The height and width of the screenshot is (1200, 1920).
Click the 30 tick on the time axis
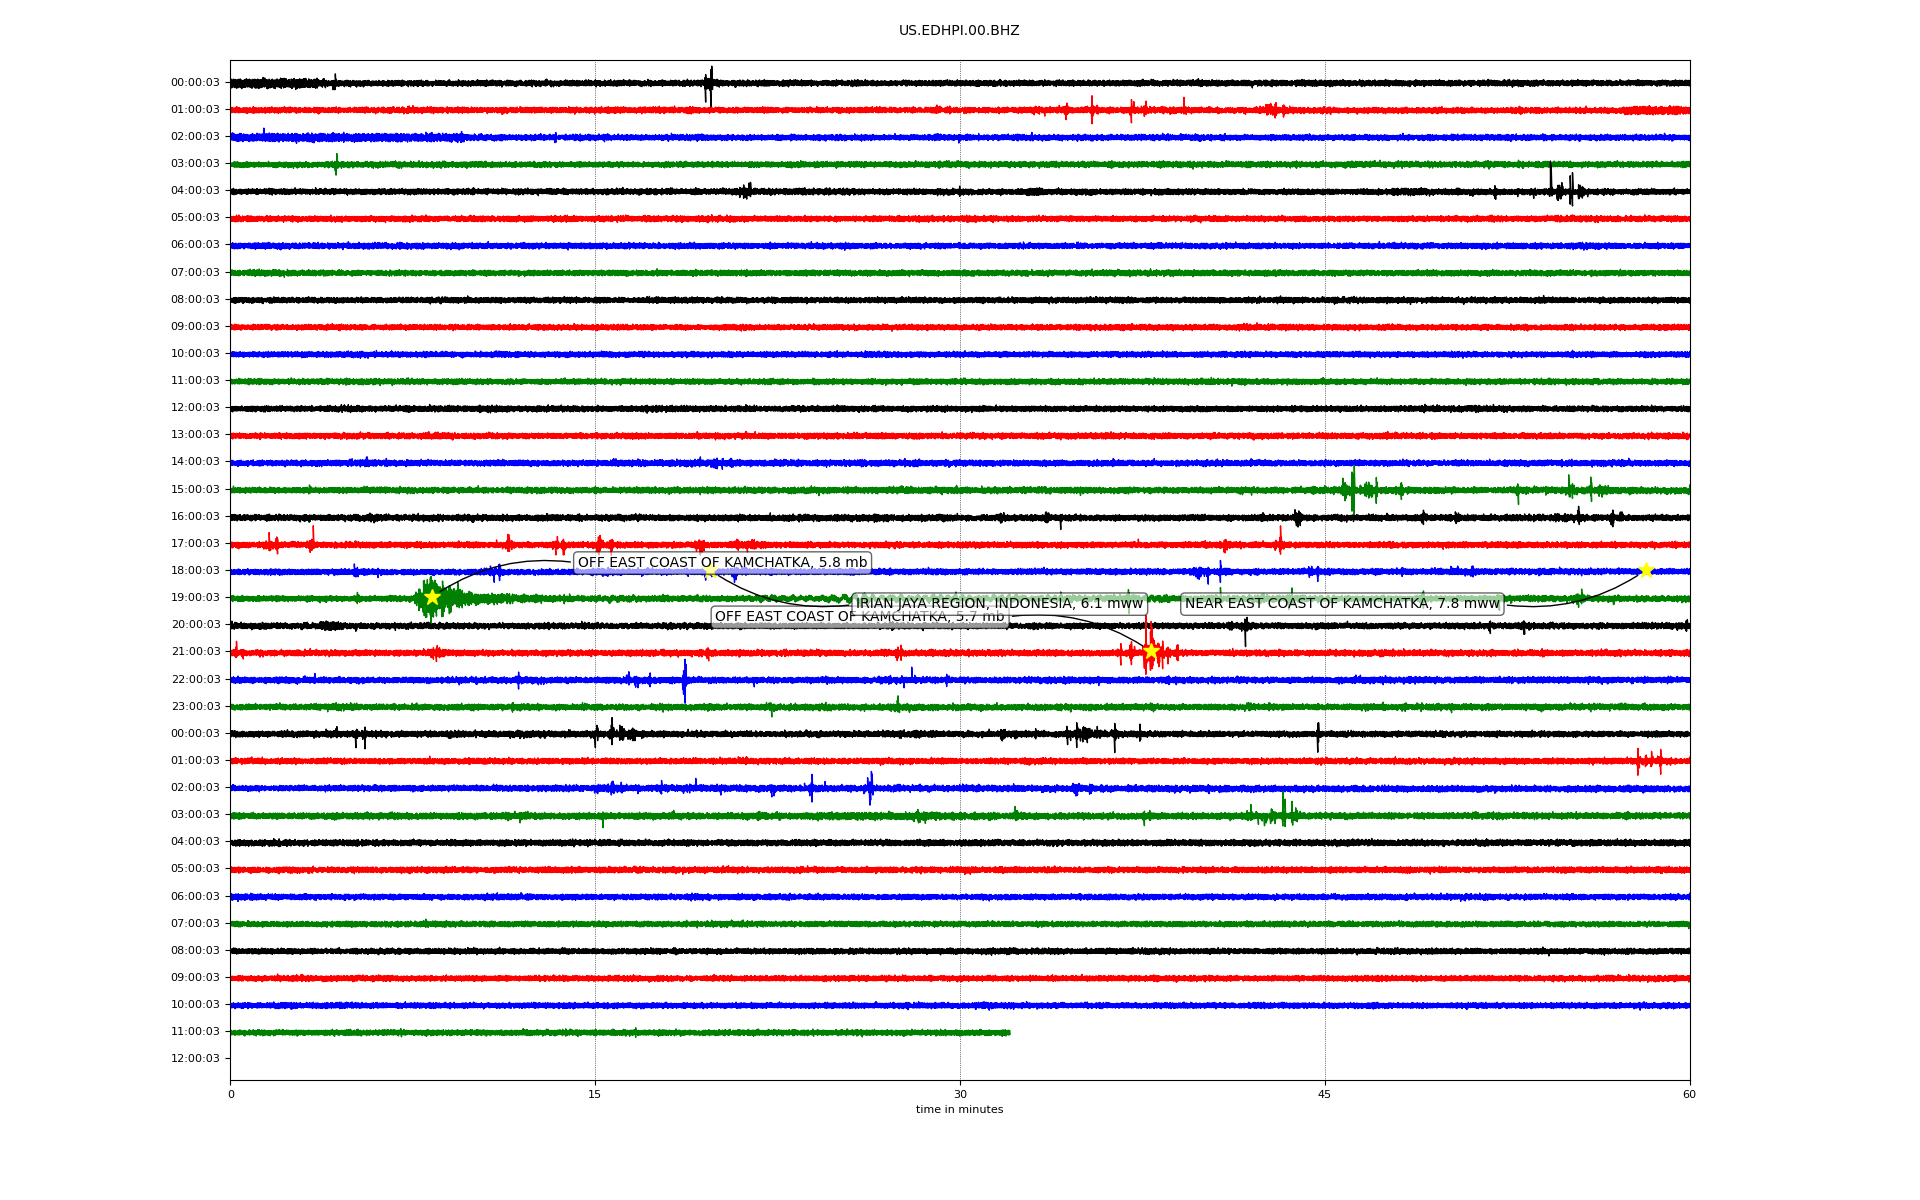click(960, 1094)
